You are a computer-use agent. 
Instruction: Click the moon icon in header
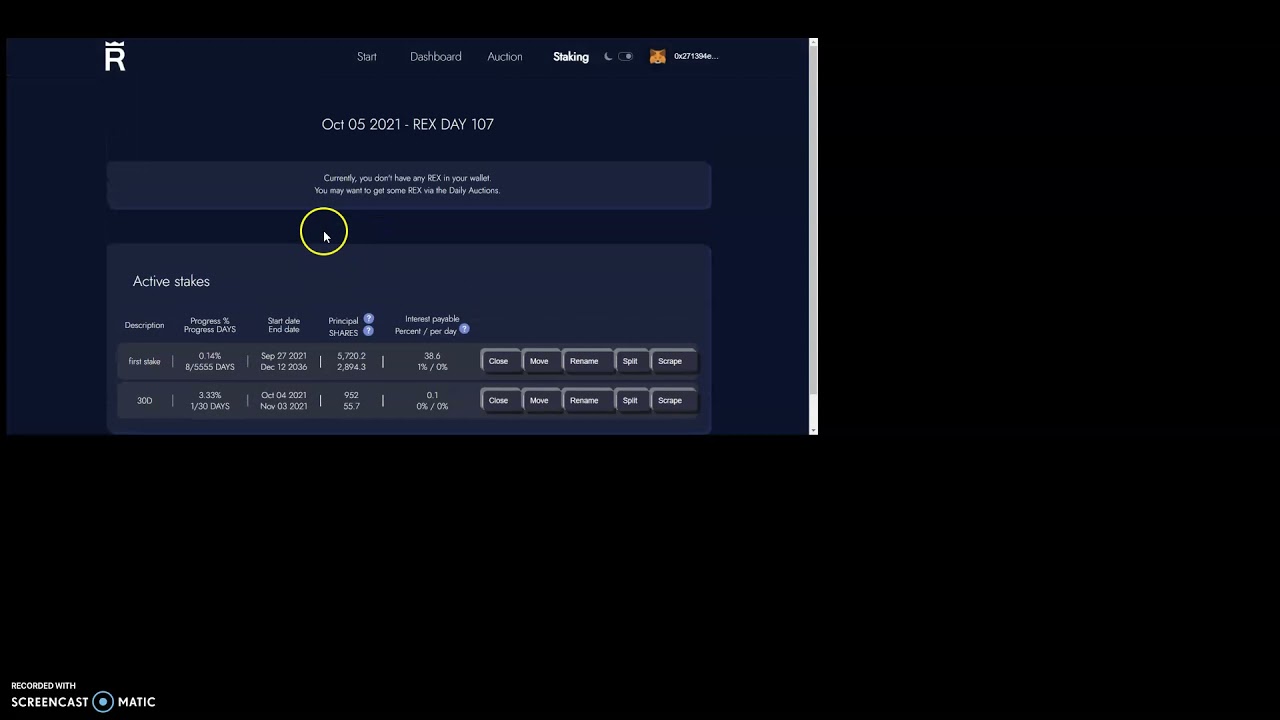click(x=608, y=57)
